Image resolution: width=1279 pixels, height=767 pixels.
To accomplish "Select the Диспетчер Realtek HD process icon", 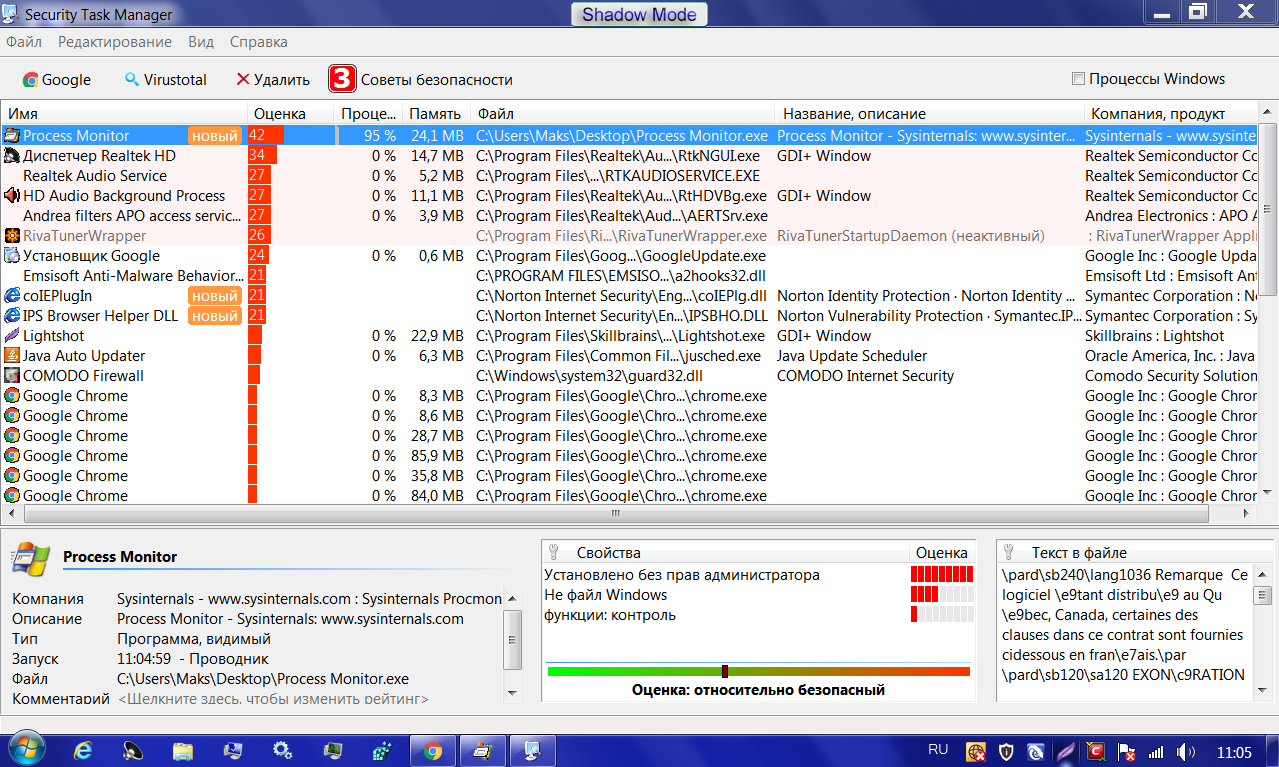I will (x=12, y=155).
